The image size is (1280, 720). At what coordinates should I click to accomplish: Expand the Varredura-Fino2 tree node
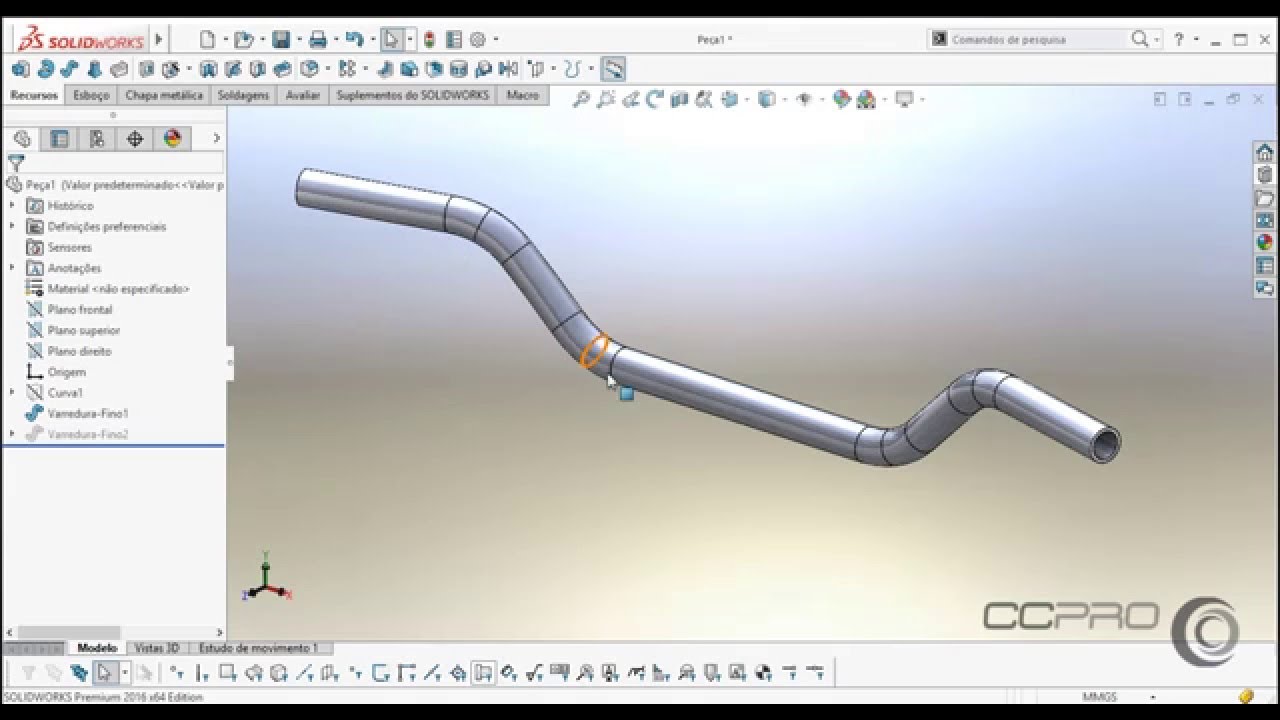(12, 434)
